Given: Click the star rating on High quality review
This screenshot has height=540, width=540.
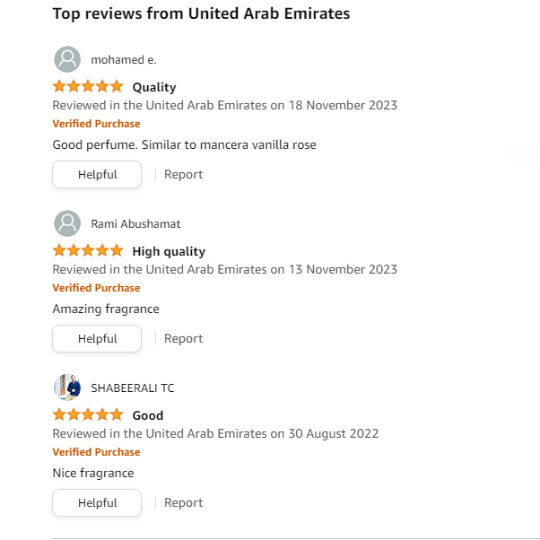Looking at the screenshot, I should click(x=88, y=250).
